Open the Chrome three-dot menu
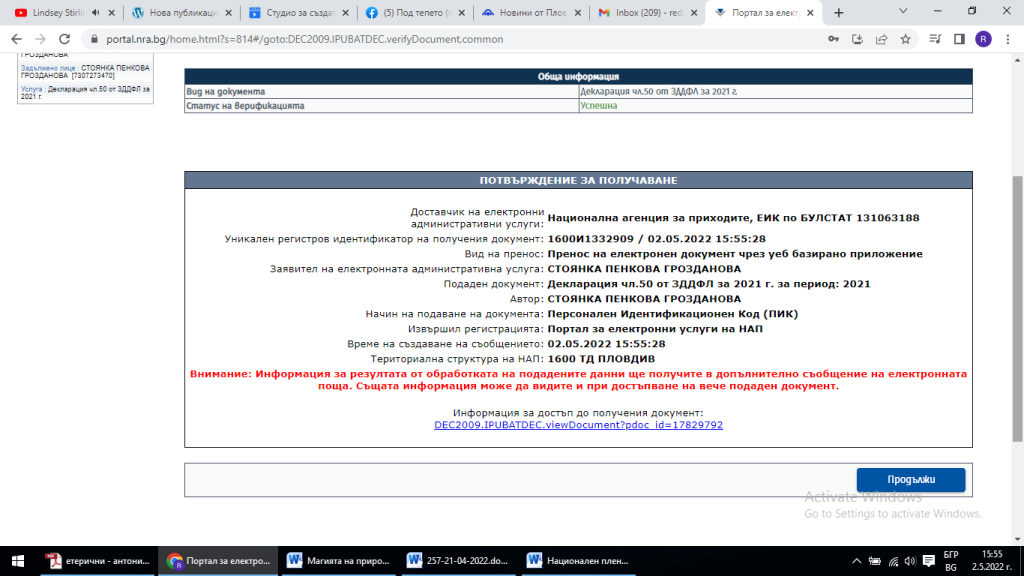 (1008, 39)
